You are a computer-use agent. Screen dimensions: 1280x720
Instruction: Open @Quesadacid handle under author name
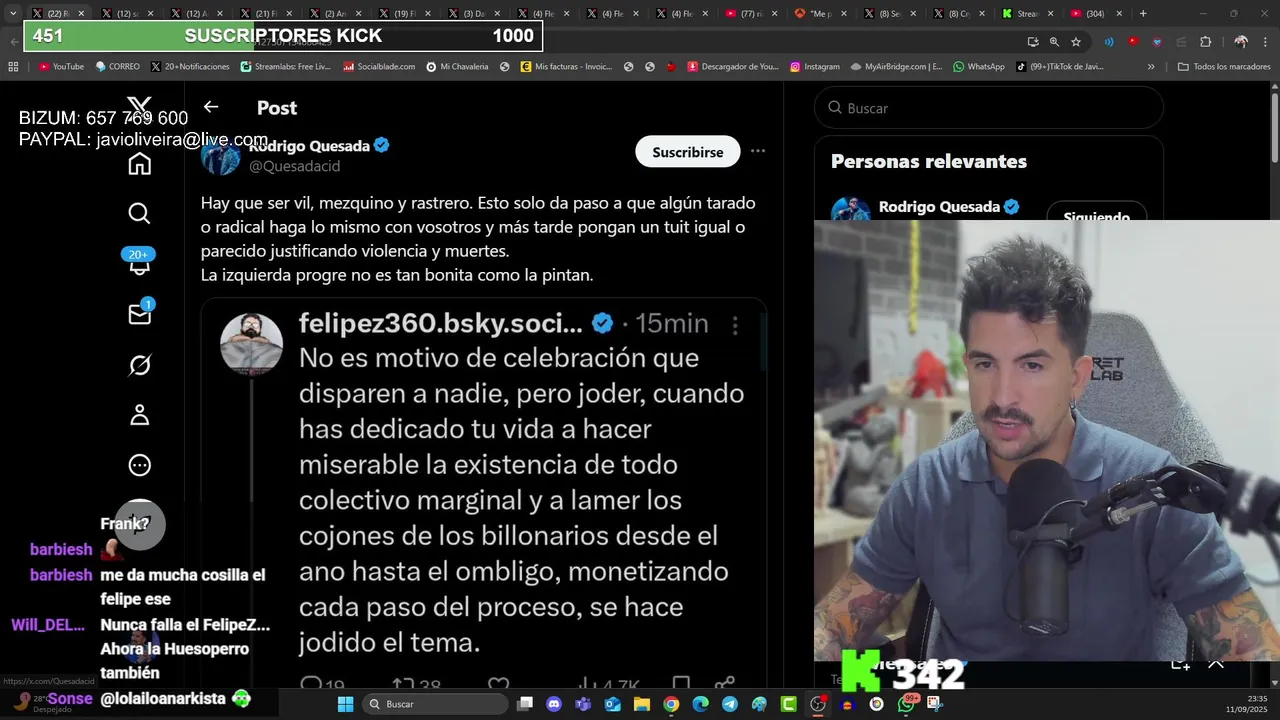coord(294,166)
